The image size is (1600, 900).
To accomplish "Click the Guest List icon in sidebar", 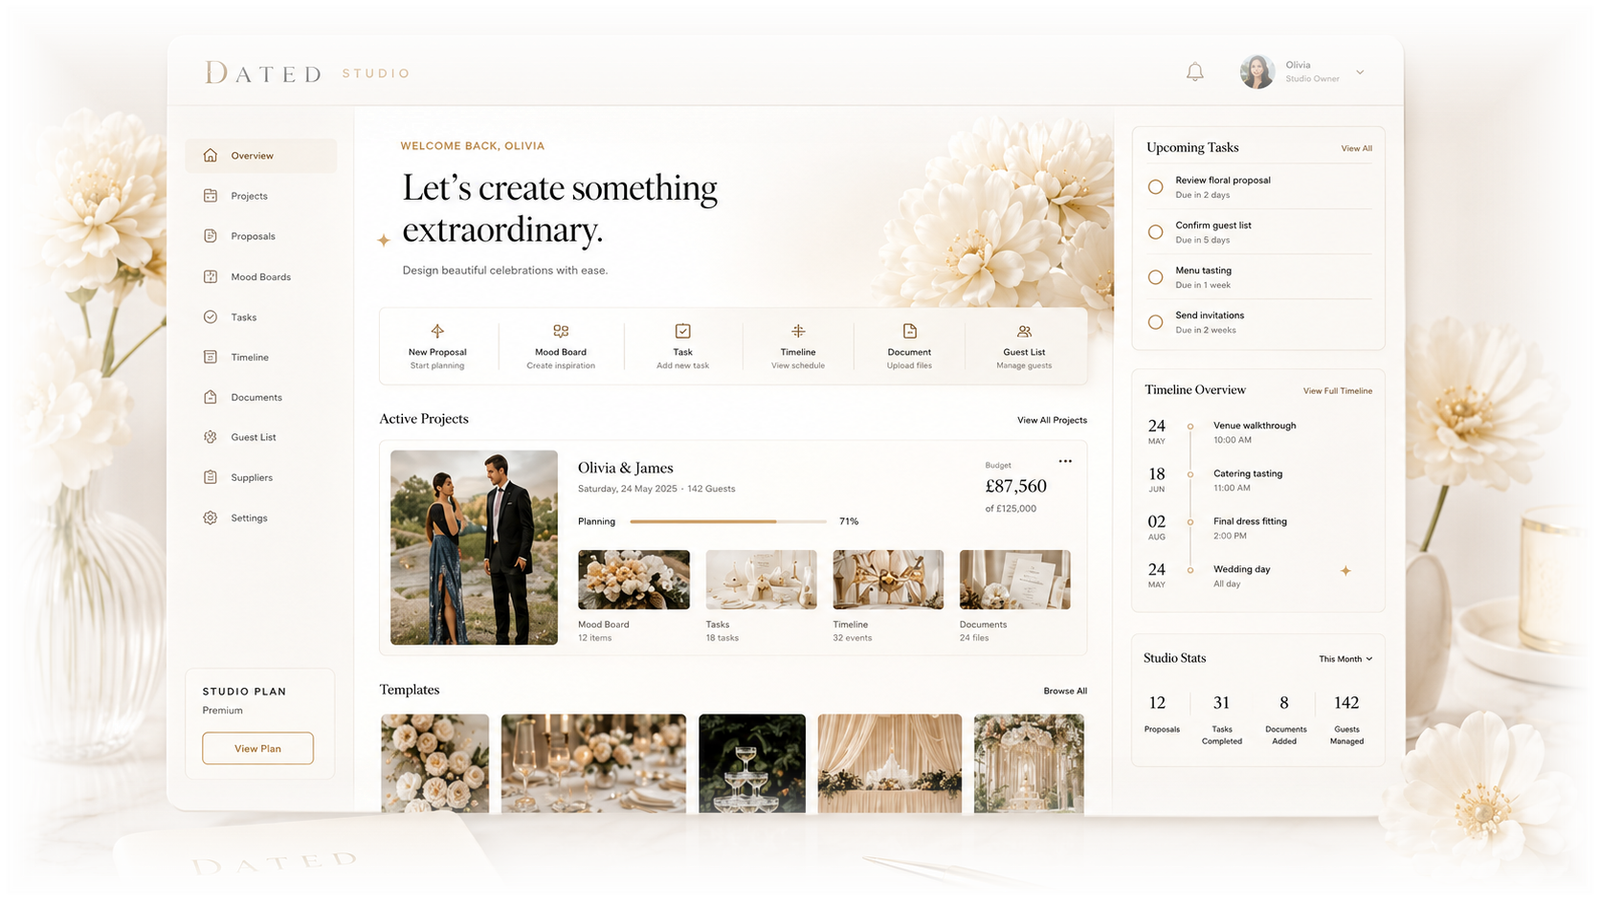I will pyautogui.click(x=210, y=437).
